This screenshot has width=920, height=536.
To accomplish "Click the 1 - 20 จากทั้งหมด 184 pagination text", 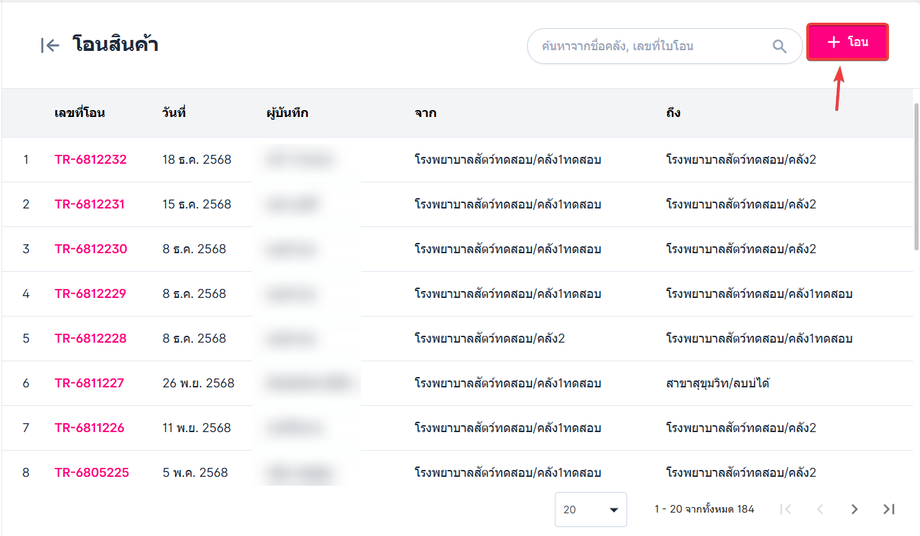I will (704, 509).
